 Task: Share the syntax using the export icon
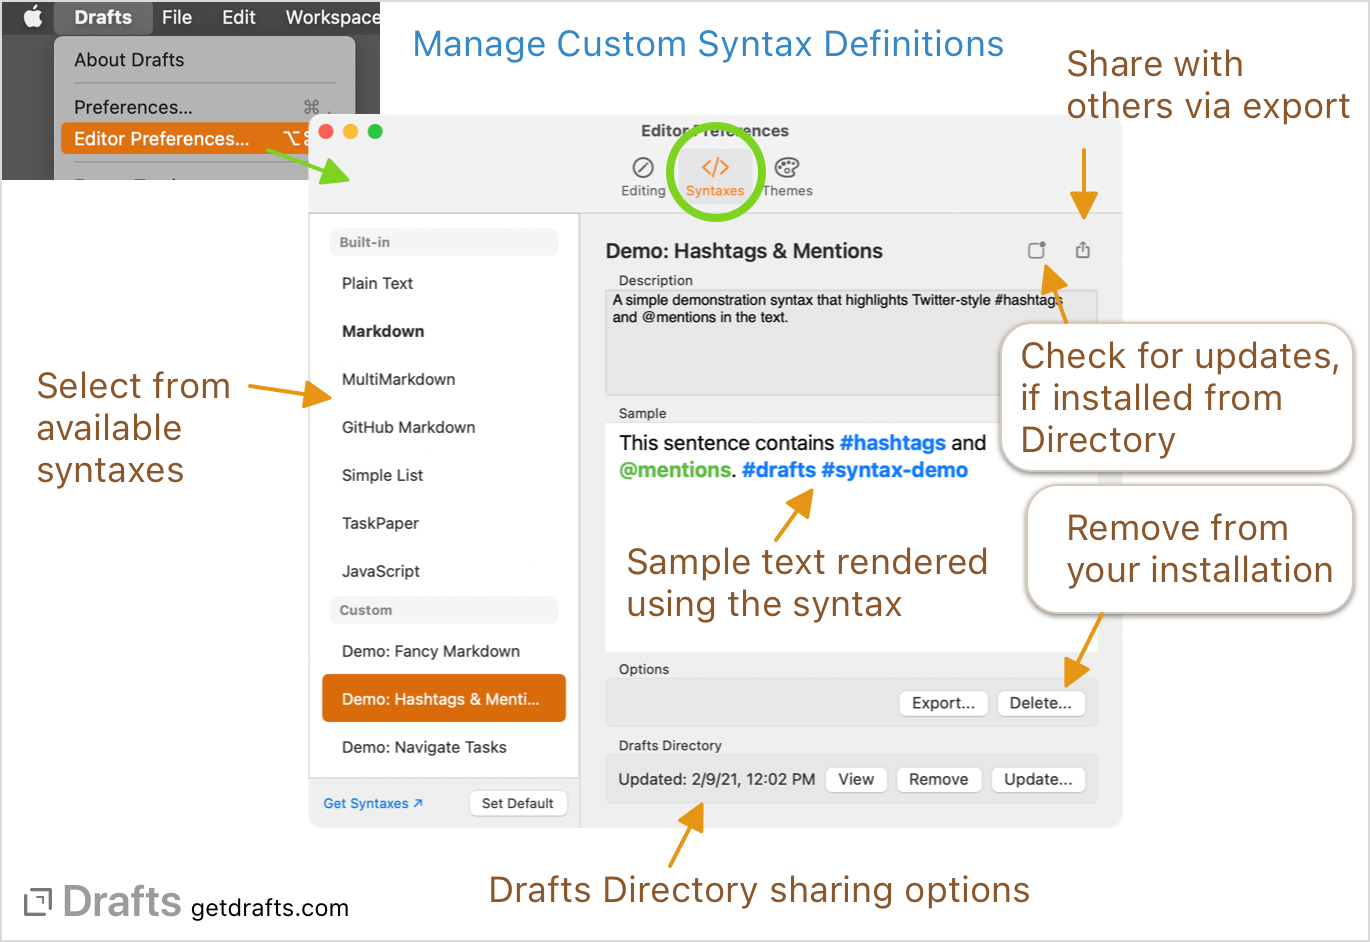1083,251
